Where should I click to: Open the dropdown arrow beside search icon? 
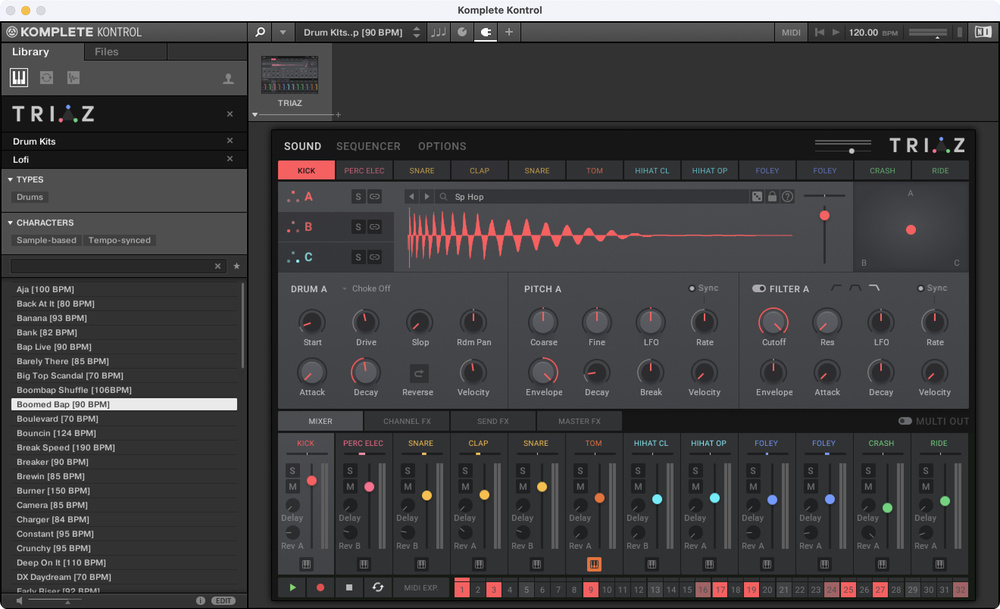(x=283, y=32)
